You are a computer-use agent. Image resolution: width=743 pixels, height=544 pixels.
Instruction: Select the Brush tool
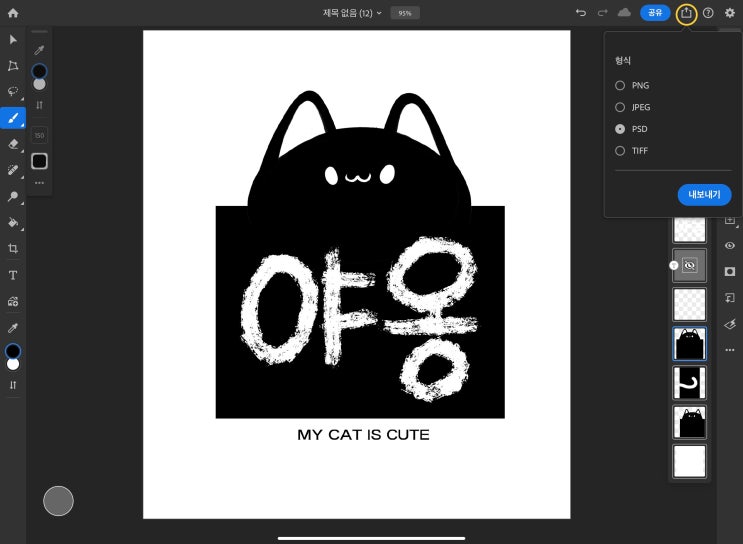(13, 118)
